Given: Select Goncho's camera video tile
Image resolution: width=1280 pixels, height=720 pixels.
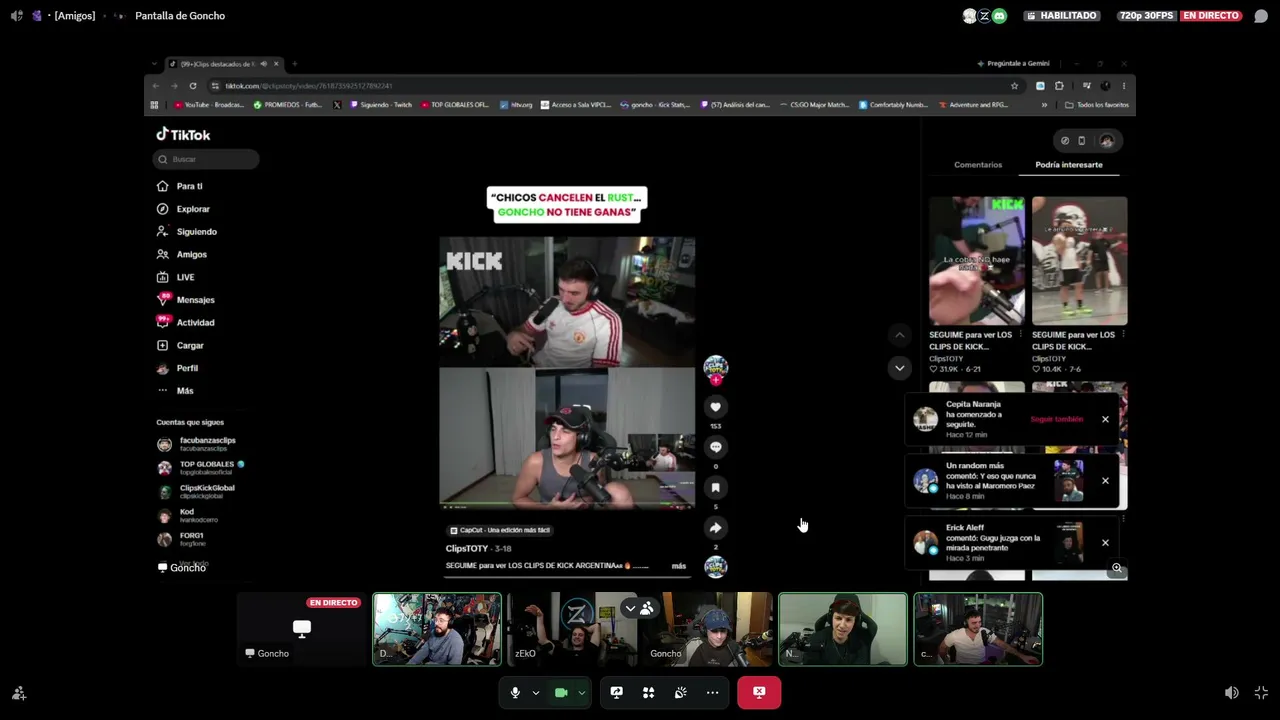Looking at the screenshot, I should pyautogui.click(x=708, y=629).
